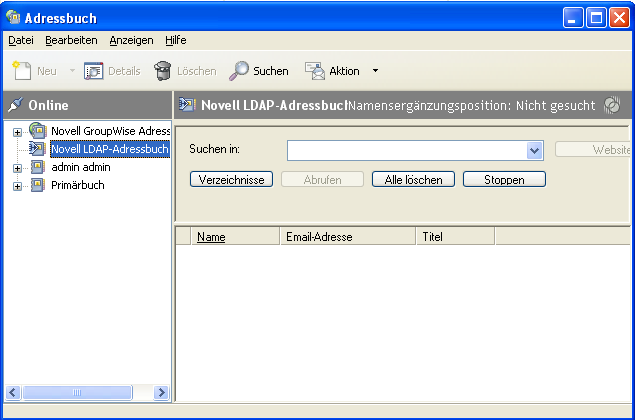
Task: Click the Alle löschen button
Action: coord(413,179)
